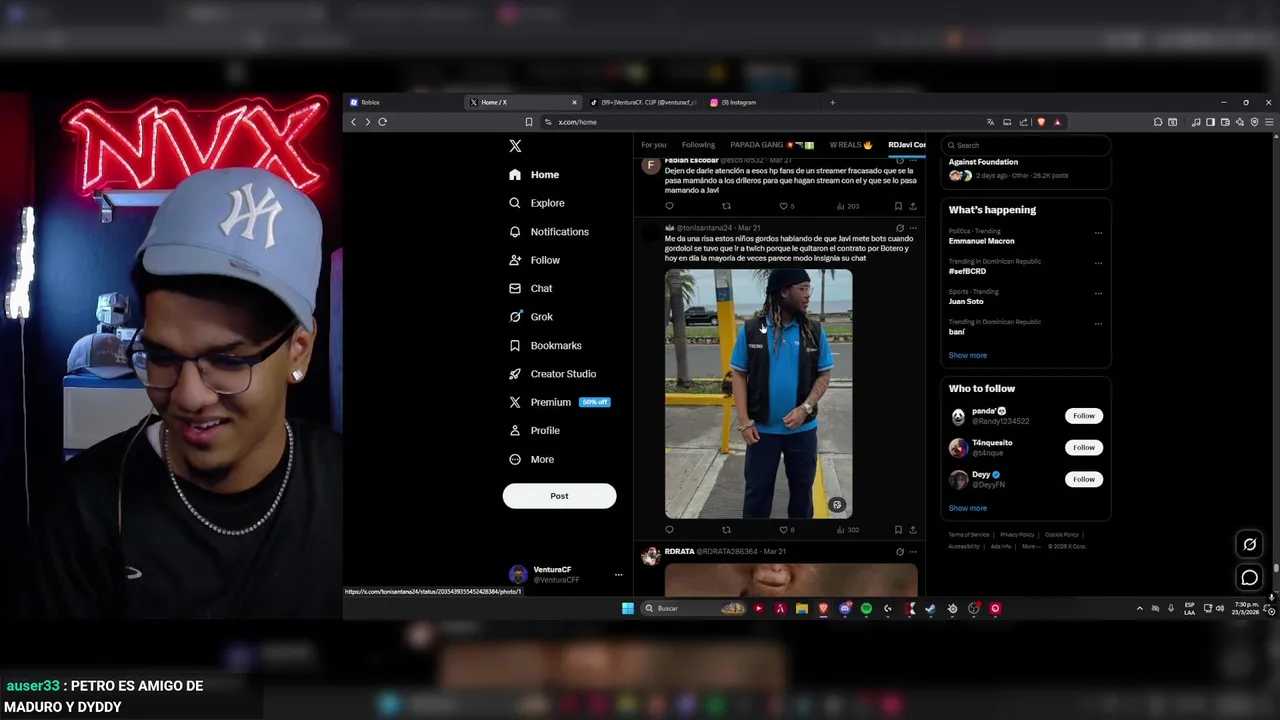Open Profile in the sidebar
Screen dimensions: 1280x720
534,431
